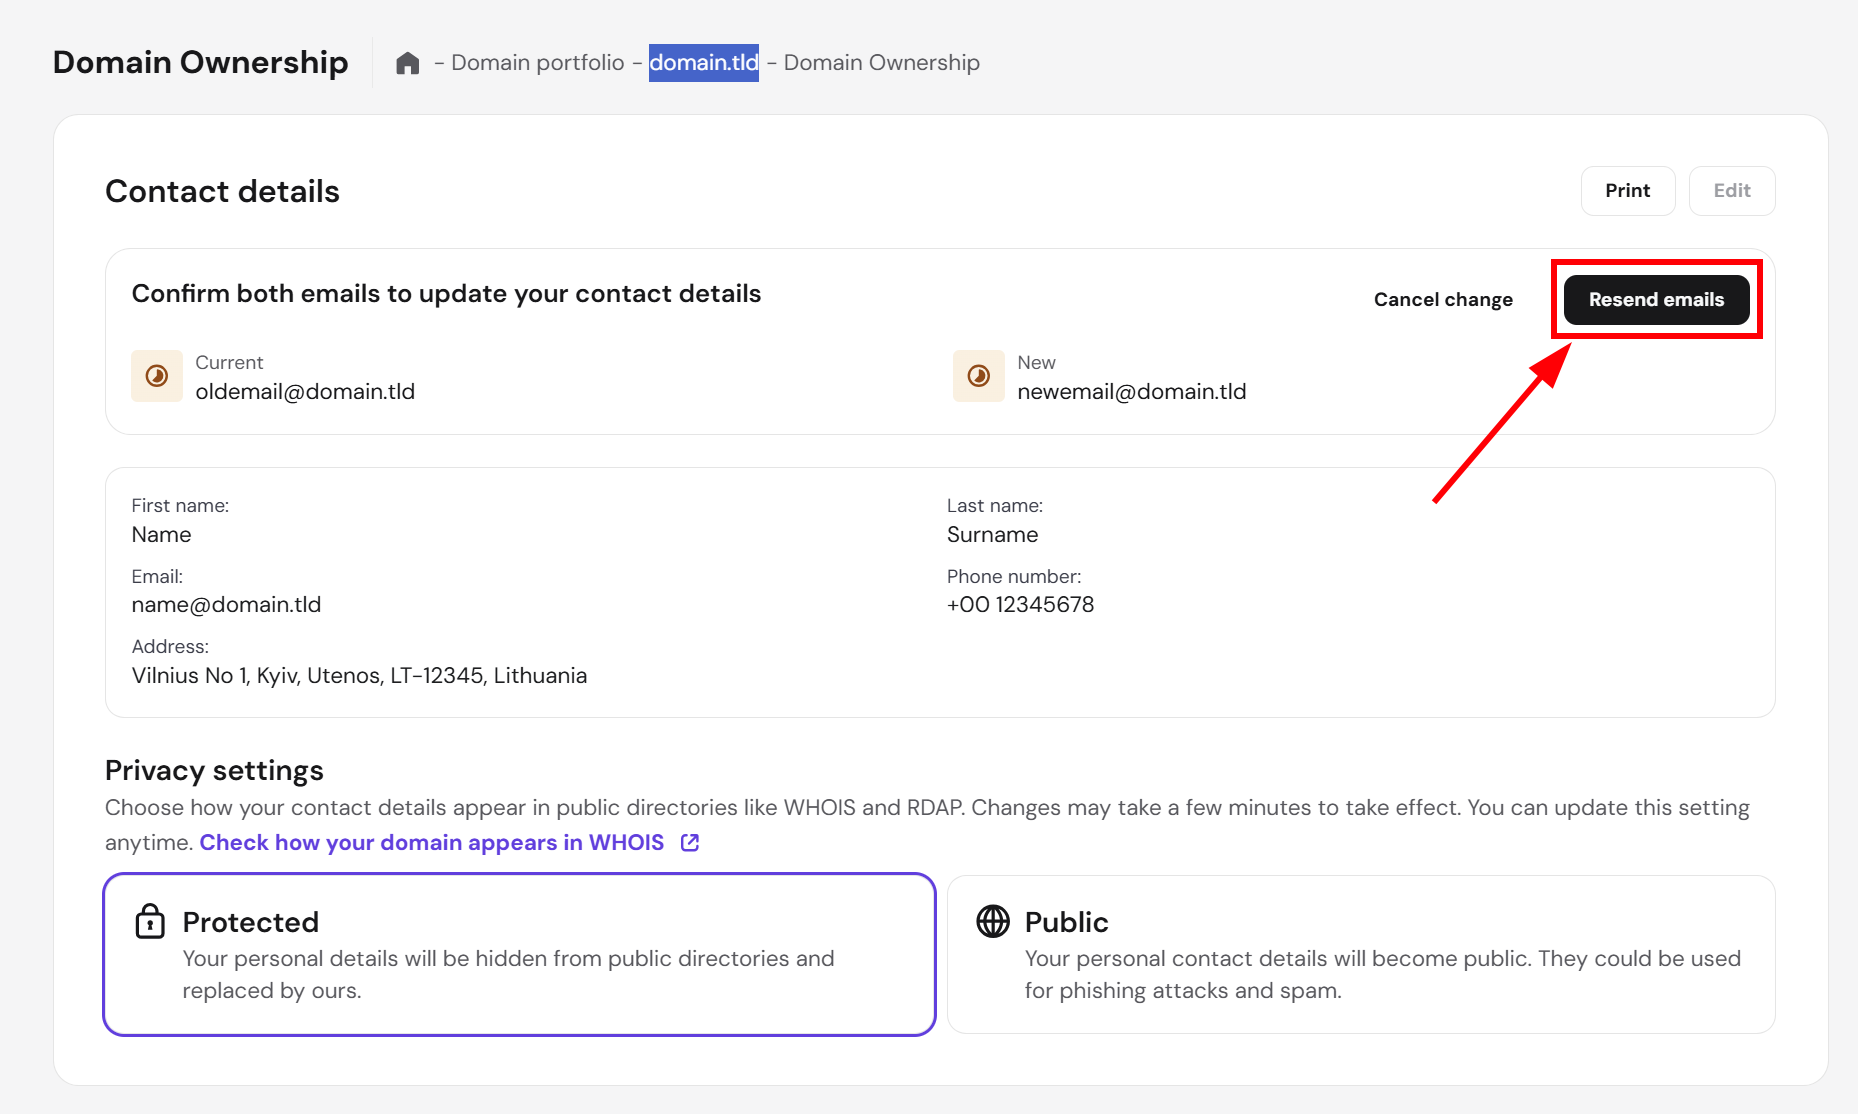
Task: Select newemail@domain.tld address text
Action: click(1132, 392)
